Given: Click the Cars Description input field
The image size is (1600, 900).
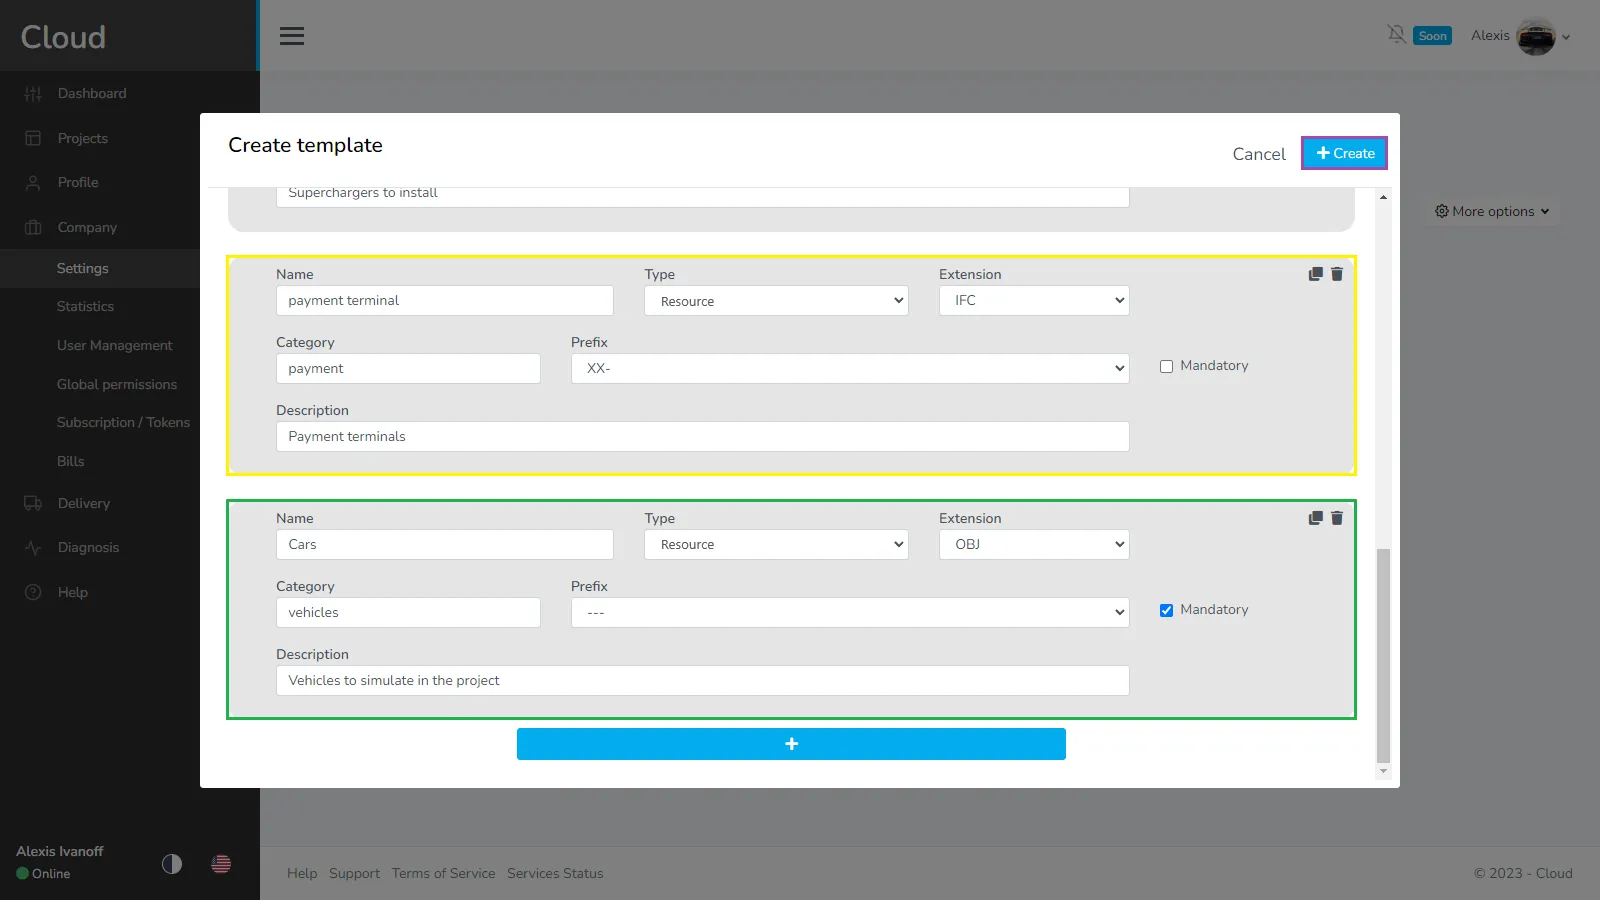Looking at the screenshot, I should point(702,681).
